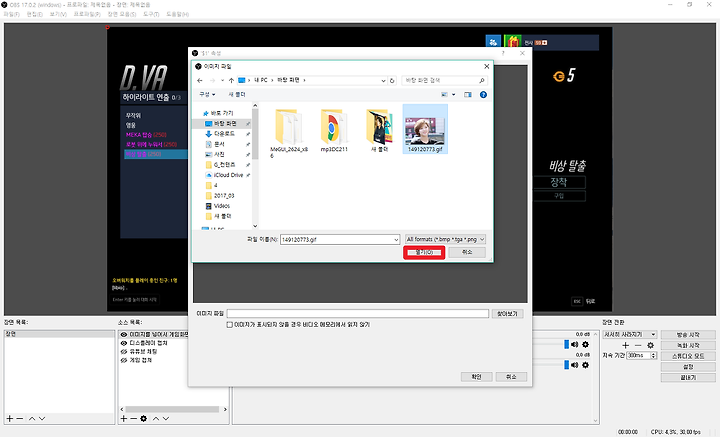Click the search magnifier in file dialog
The width and height of the screenshot is (720, 437).
click(482, 80)
